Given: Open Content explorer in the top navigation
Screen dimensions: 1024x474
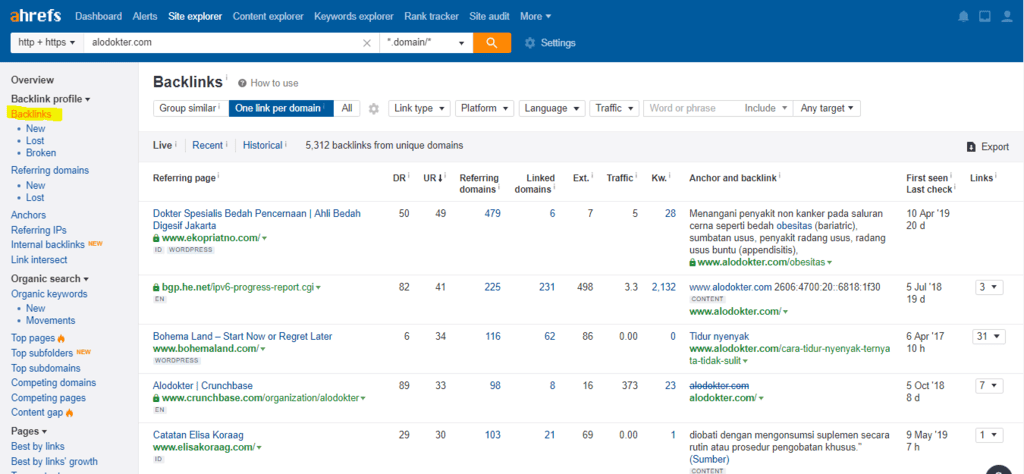Looking at the screenshot, I should click(268, 16).
